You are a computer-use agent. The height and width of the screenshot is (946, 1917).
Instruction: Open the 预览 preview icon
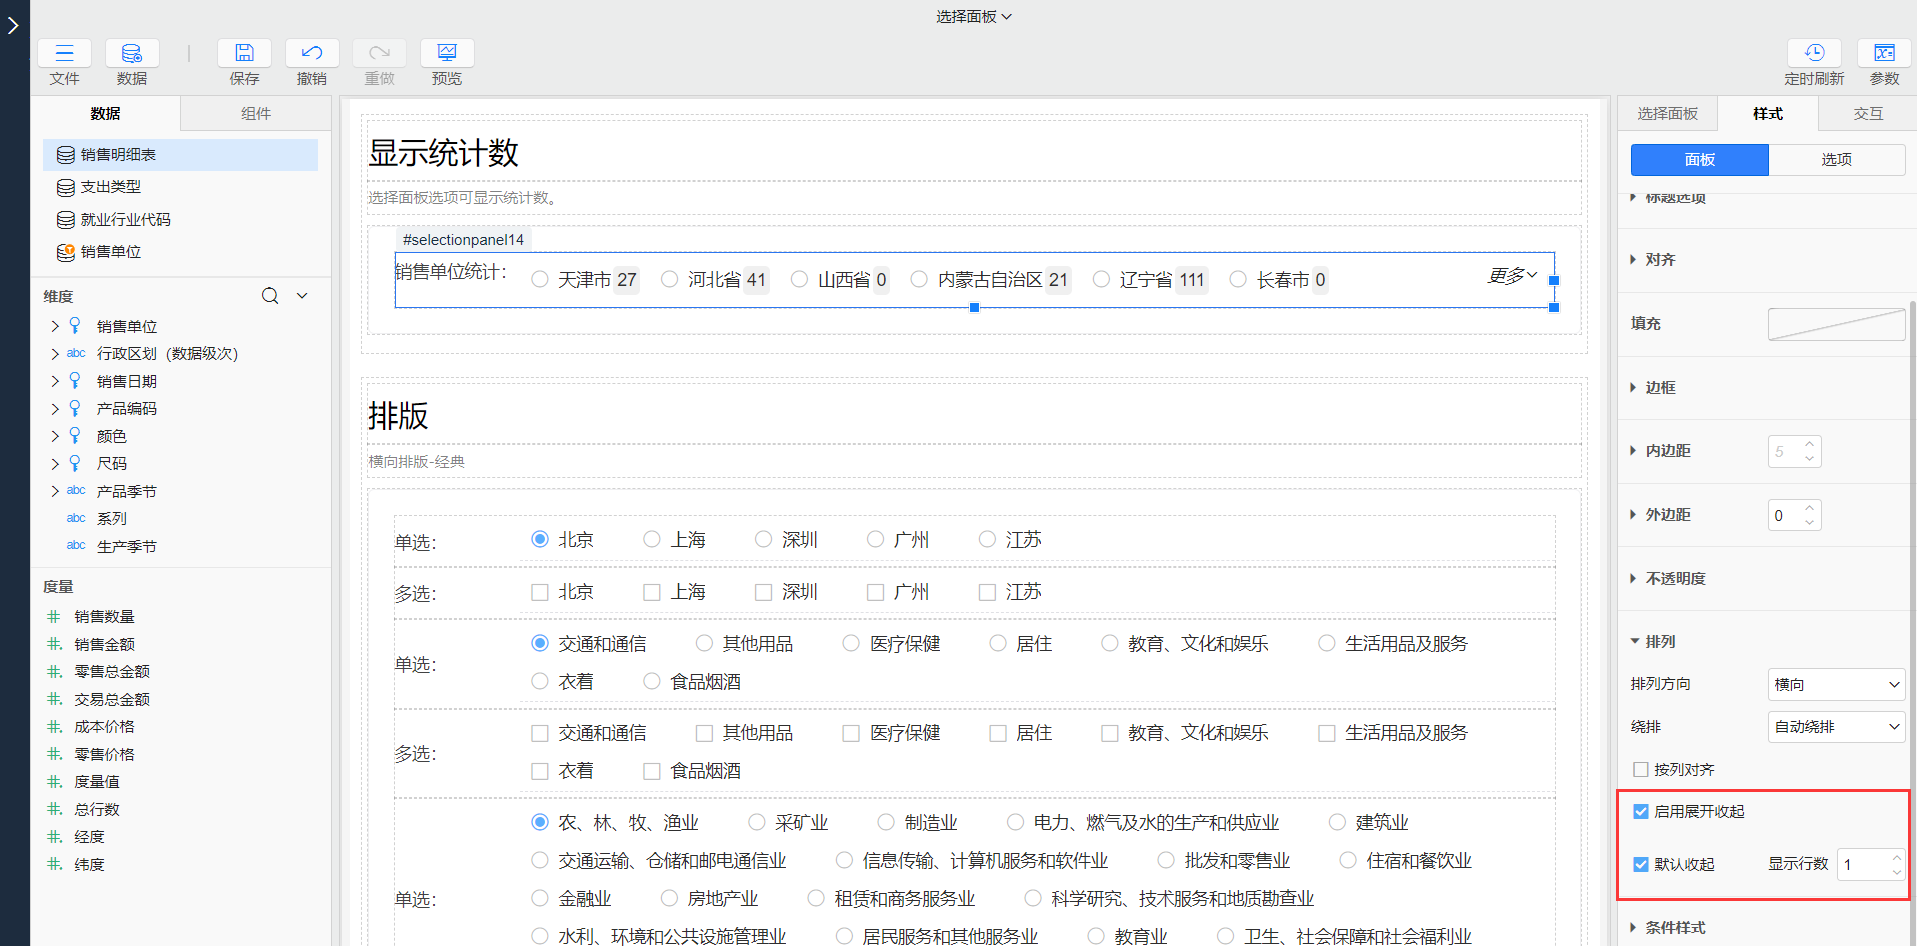[x=447, y=53]
